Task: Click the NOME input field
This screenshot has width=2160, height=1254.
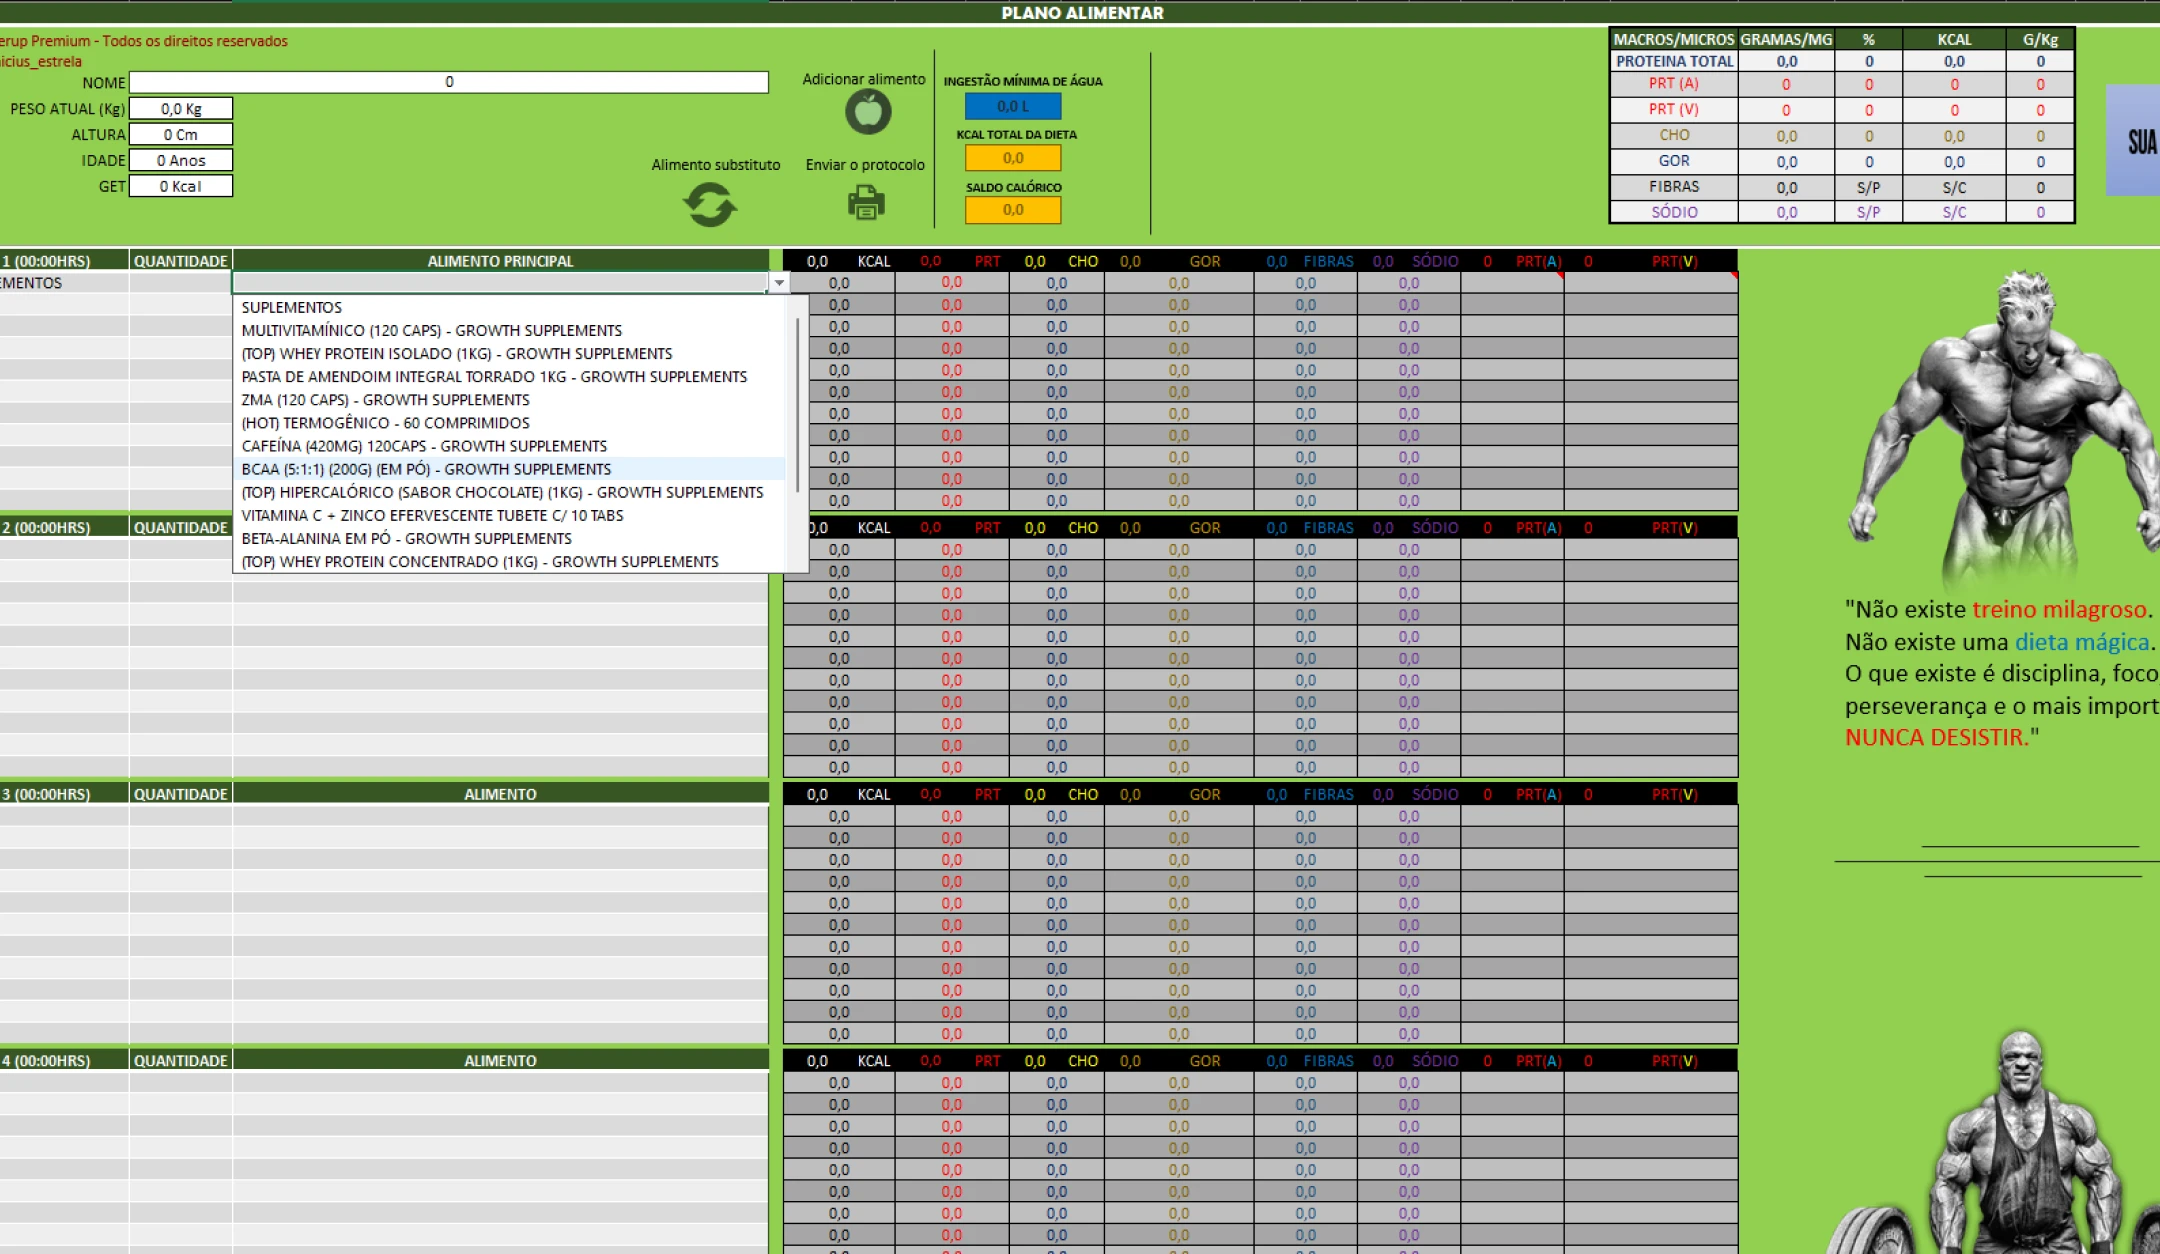Action: point(448,82)
